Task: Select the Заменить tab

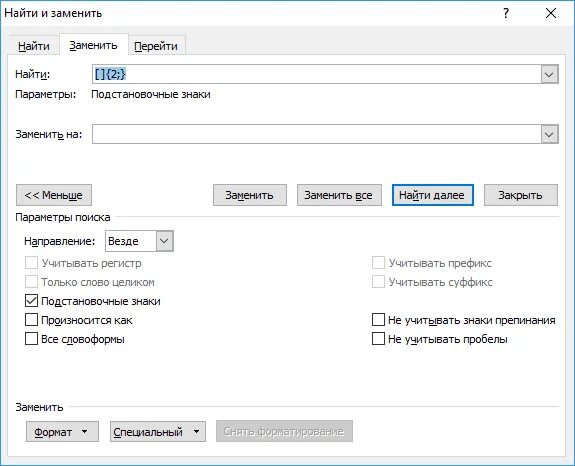Action: pos(94,45)
